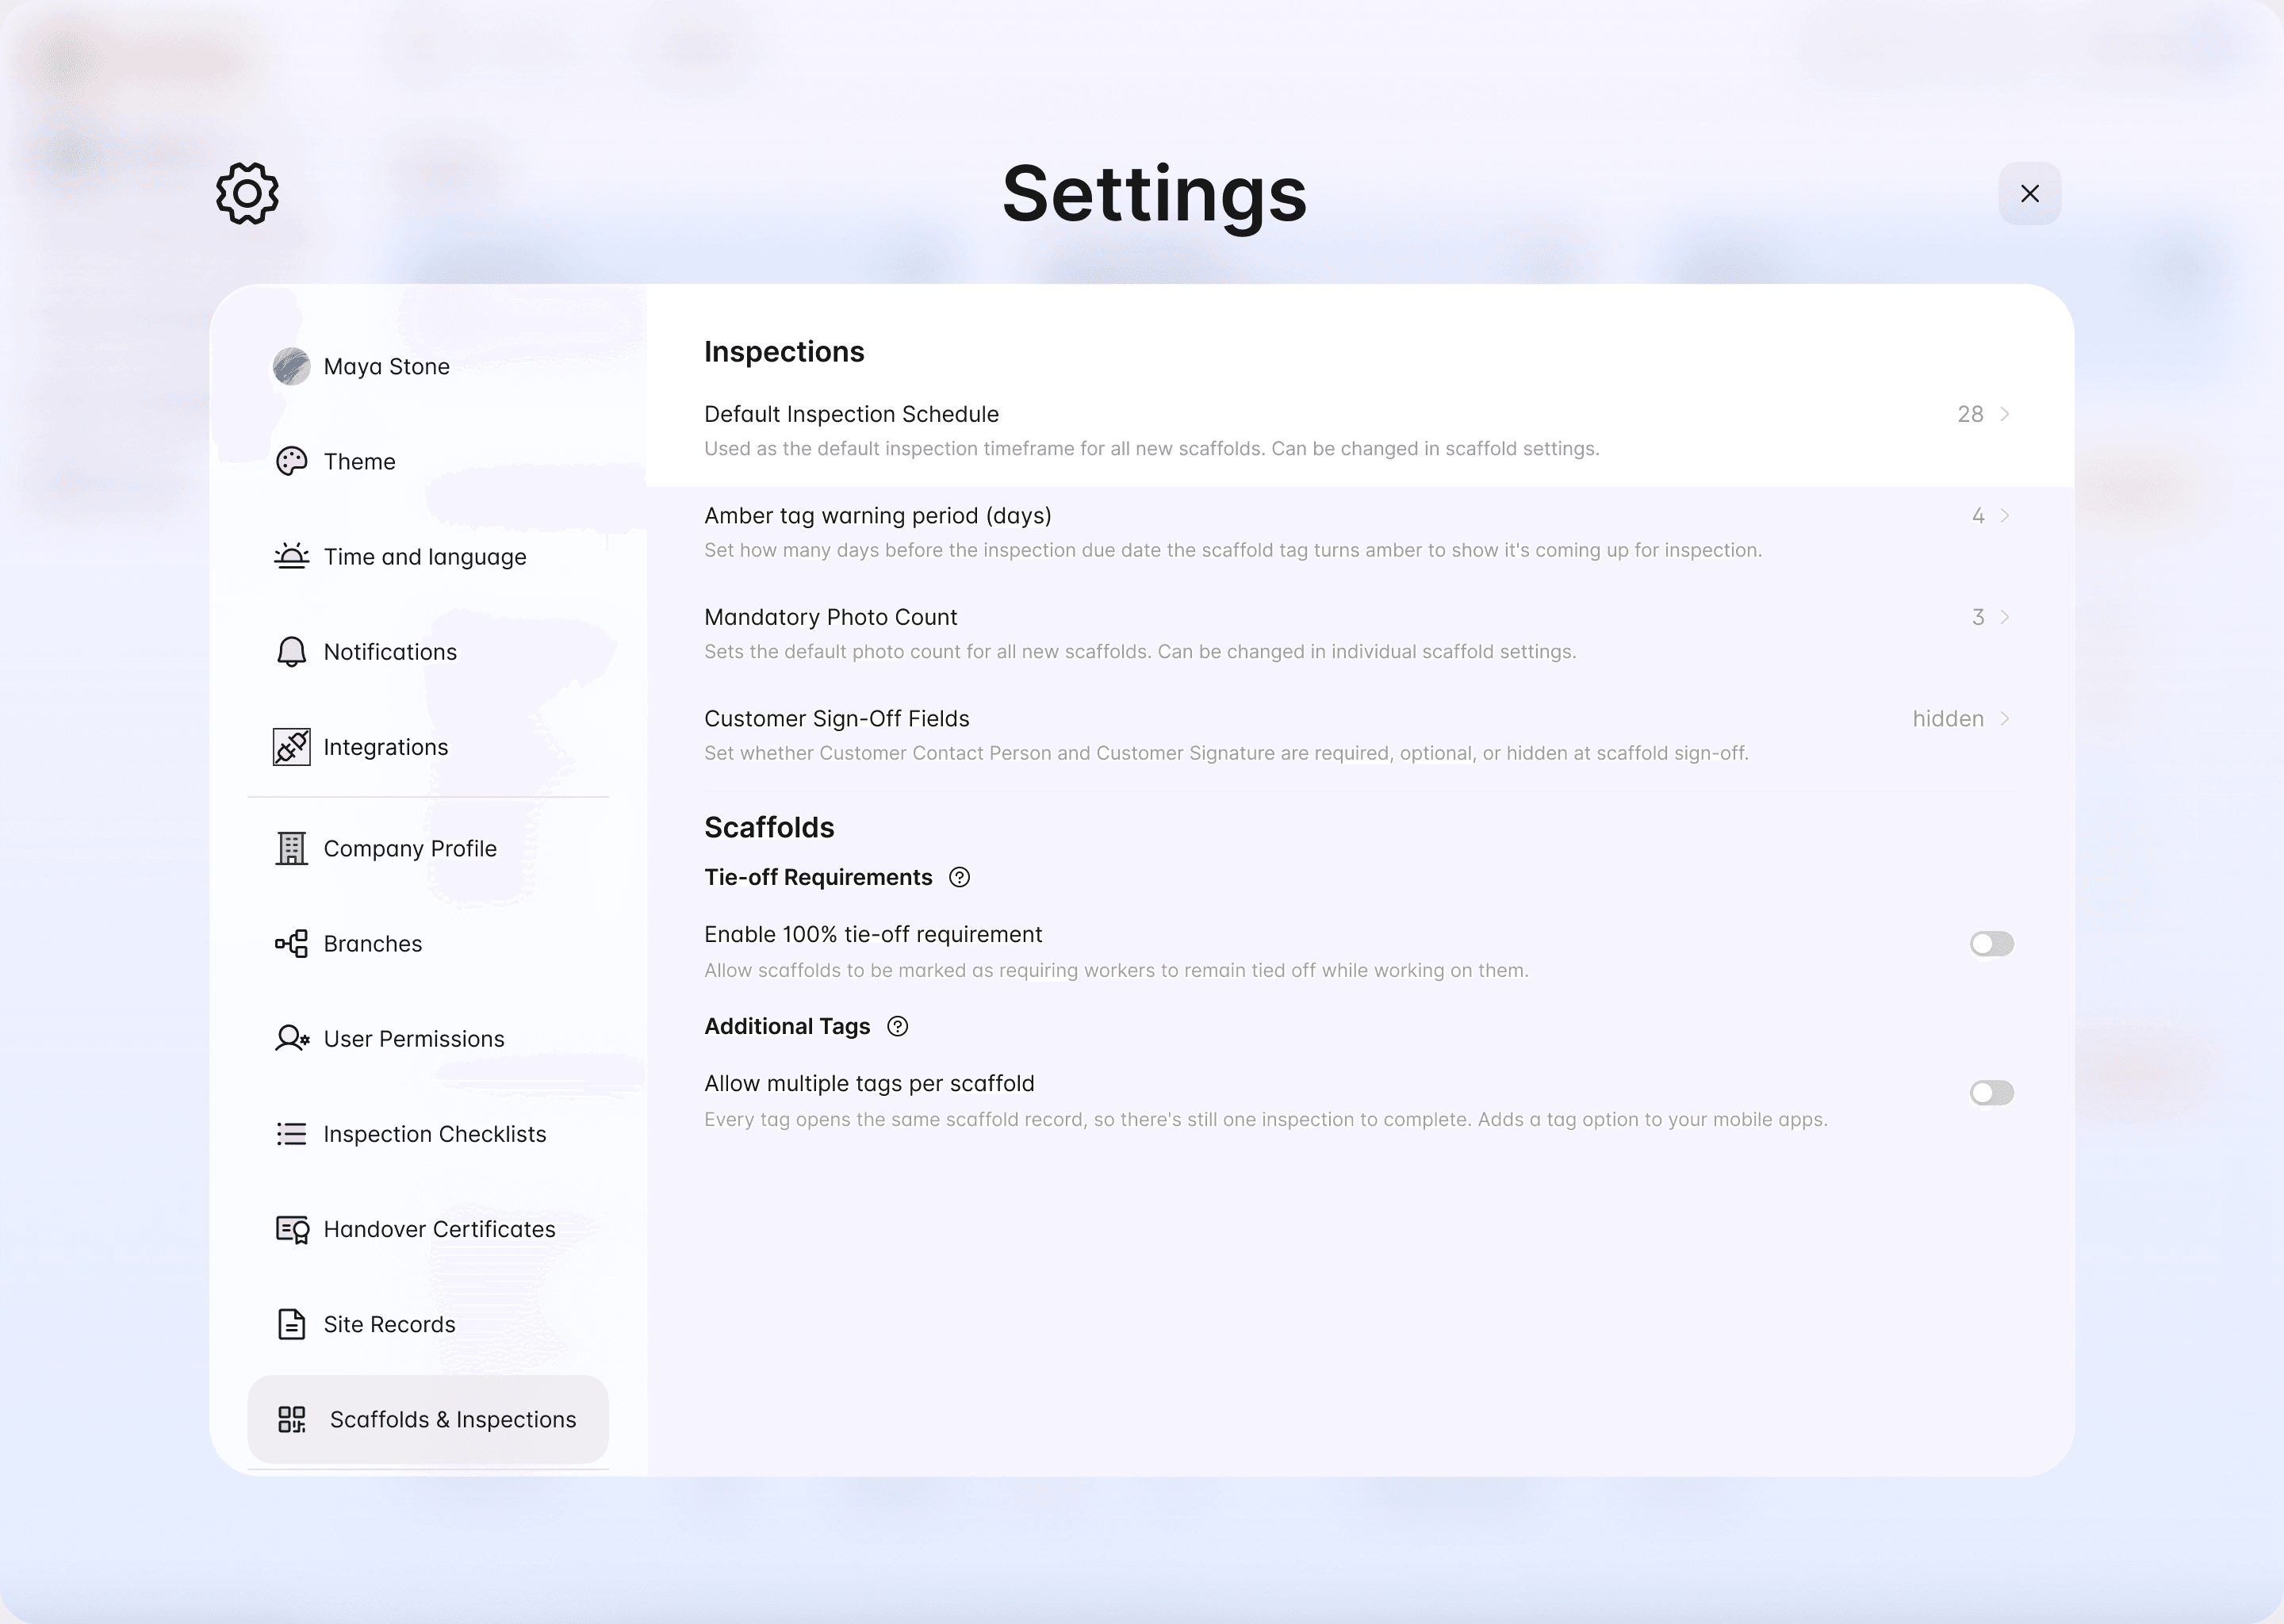This screenshot has height=1624, width=2284.
Task: Open Time and language settings
Action: click(x=428, y=556)
